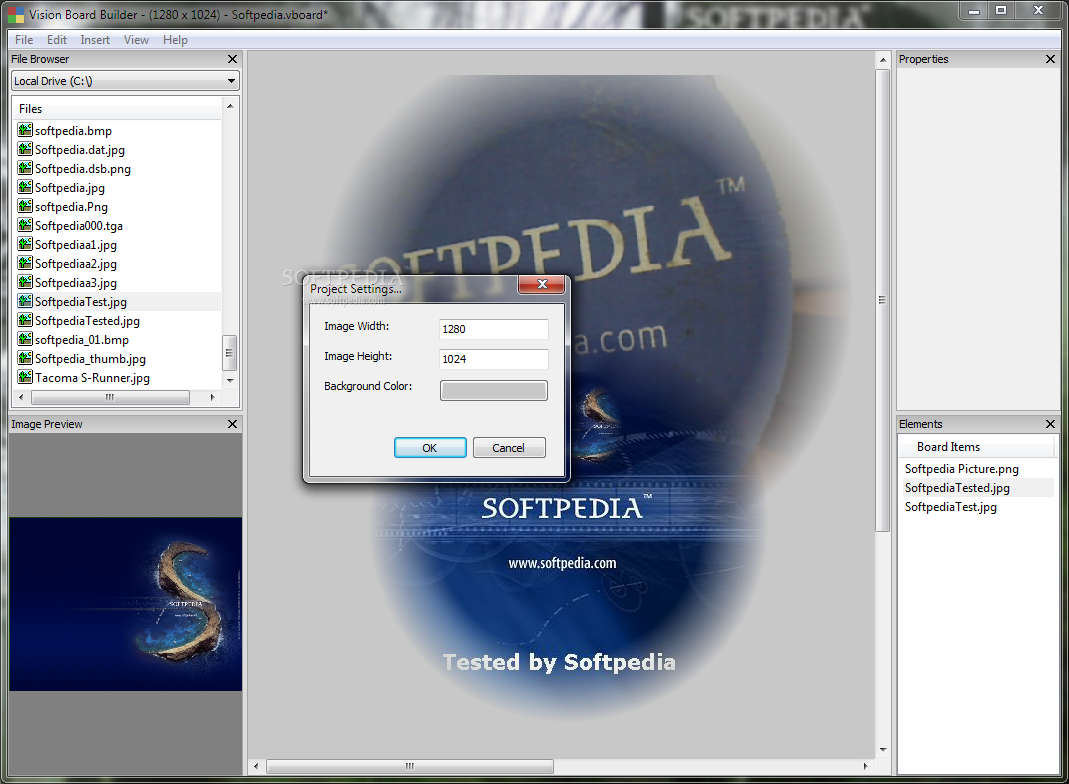Click the Tacoma S-Runner.jpg file icon
Screen dimensions: 1069x784
pyautogui.click(x=25, y=377)
